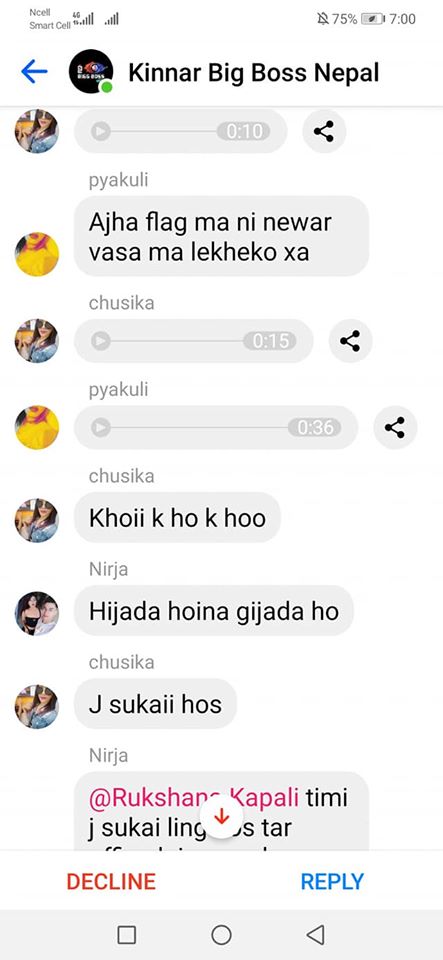Image resolution: width=443 pixels, height=960 pixels.
Task: Jump to latest messages with down arrow
Action: (x=222, y=816)
